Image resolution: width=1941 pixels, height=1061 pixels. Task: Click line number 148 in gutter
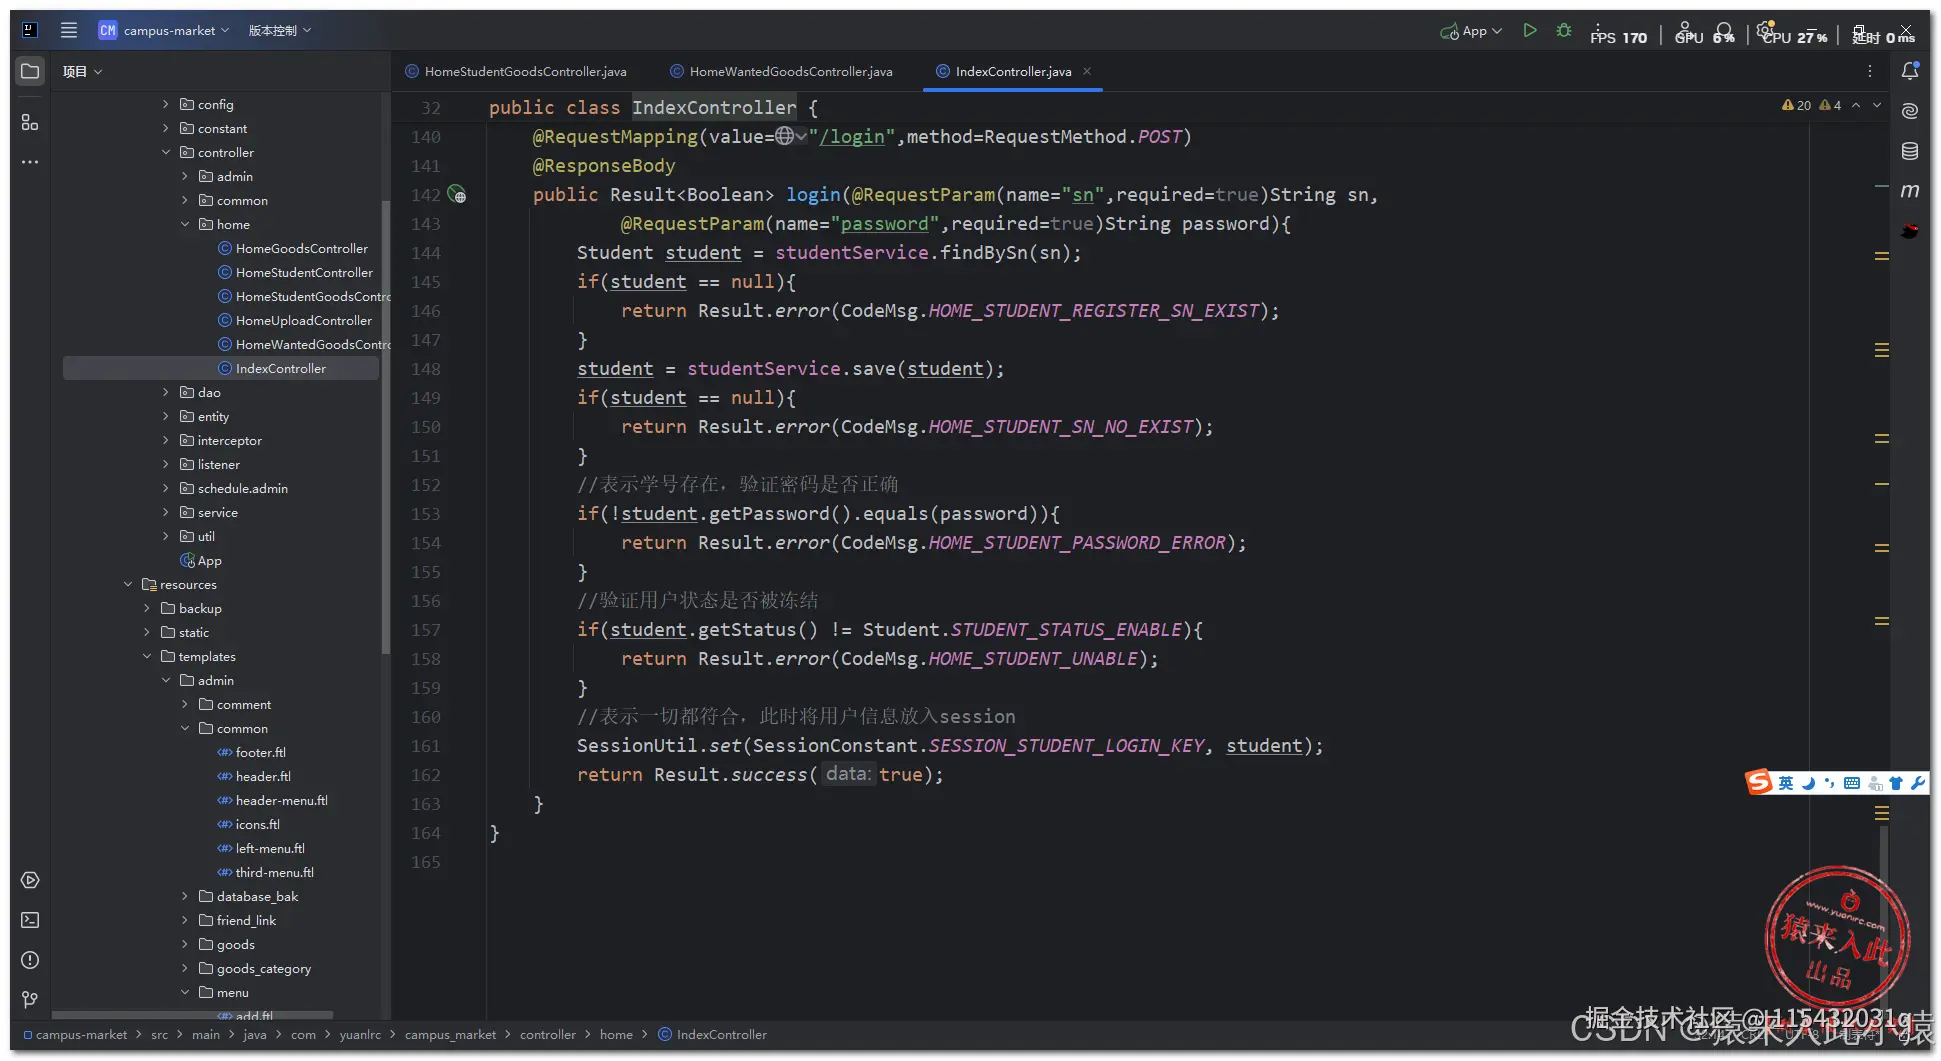425,369
